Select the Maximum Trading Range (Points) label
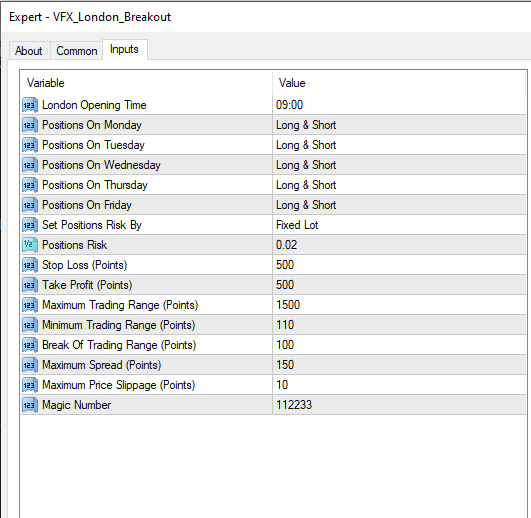Screen dimensions: 531x518 120,305
